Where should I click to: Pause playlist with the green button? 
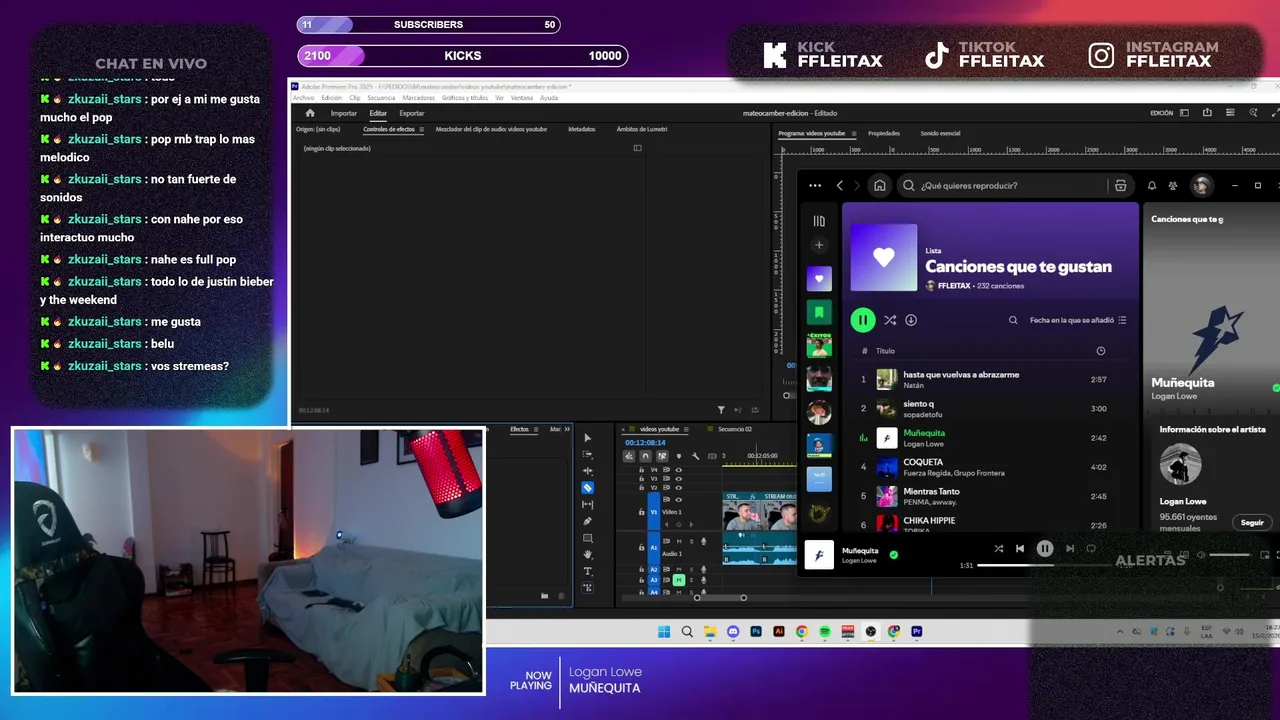pyautogui.click(x=862, y=320)
